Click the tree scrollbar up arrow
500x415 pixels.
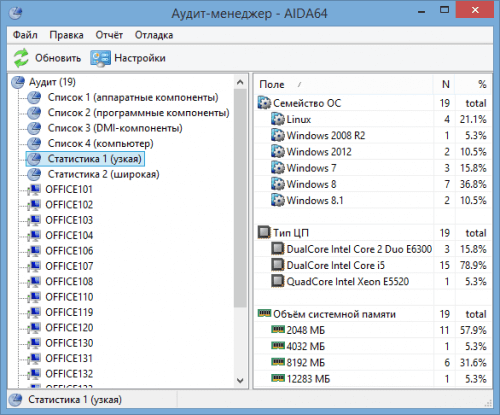tap(240, 82)
